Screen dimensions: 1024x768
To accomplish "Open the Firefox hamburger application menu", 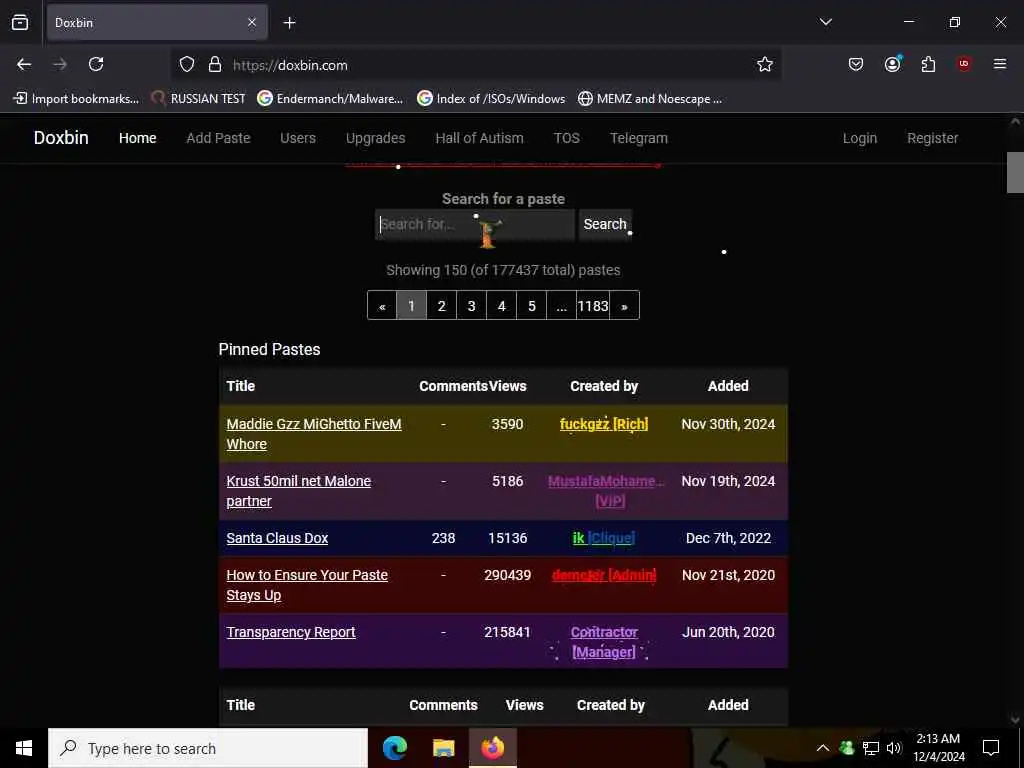I will pos(1000,64).
